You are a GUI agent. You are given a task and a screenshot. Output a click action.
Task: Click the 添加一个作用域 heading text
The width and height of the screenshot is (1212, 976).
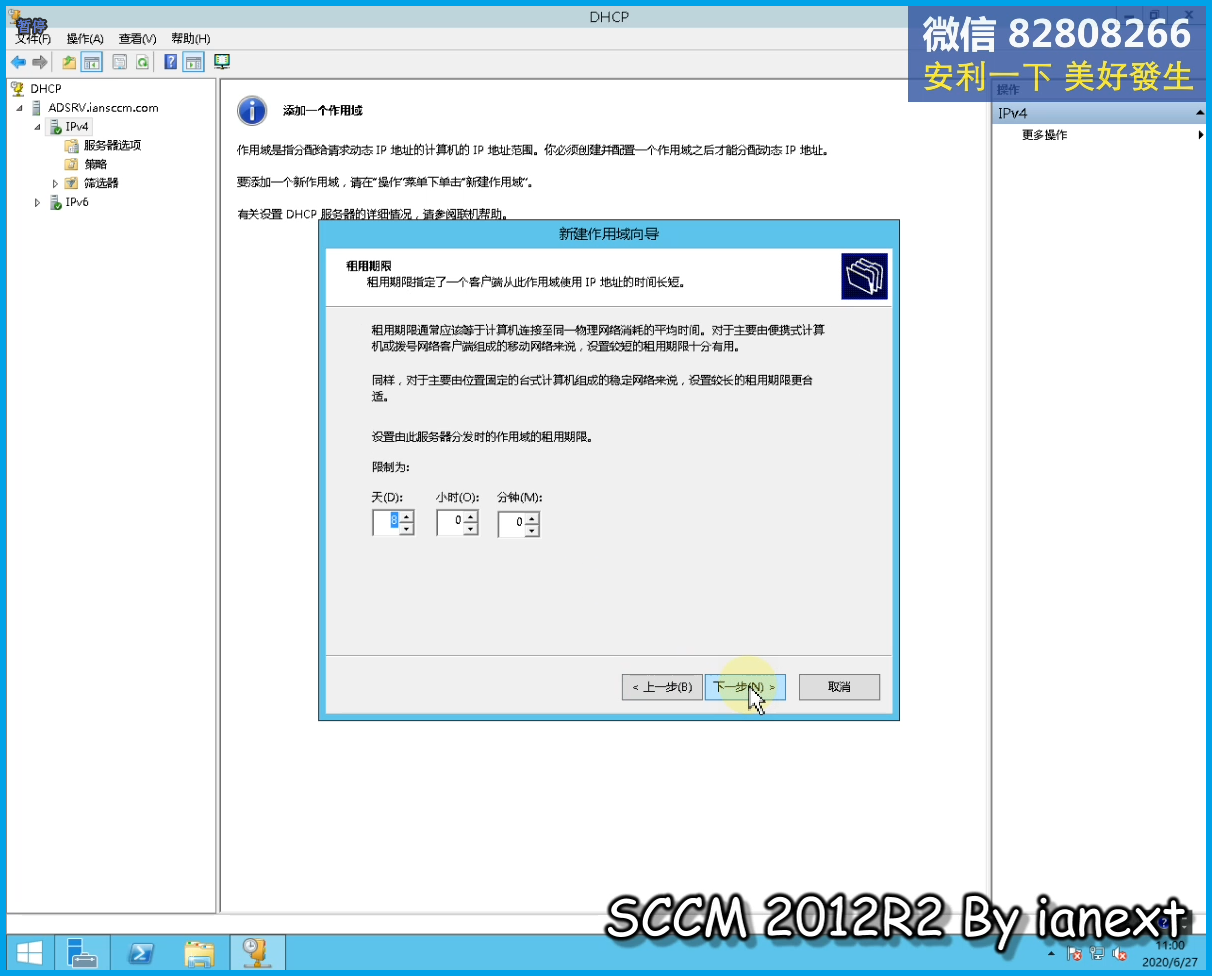[x=322, y=110]
